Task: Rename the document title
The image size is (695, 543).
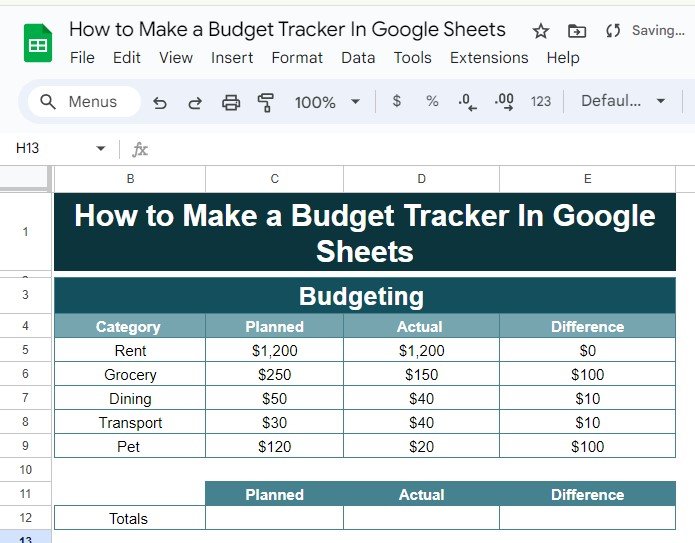Action: tap(287, 30)
